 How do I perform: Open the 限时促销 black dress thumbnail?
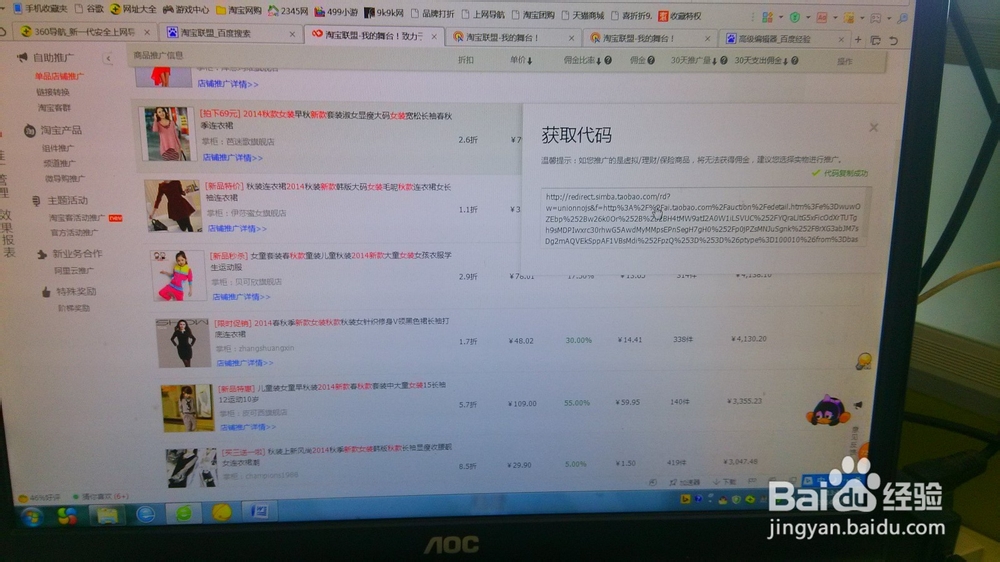[x=183, y=343]
